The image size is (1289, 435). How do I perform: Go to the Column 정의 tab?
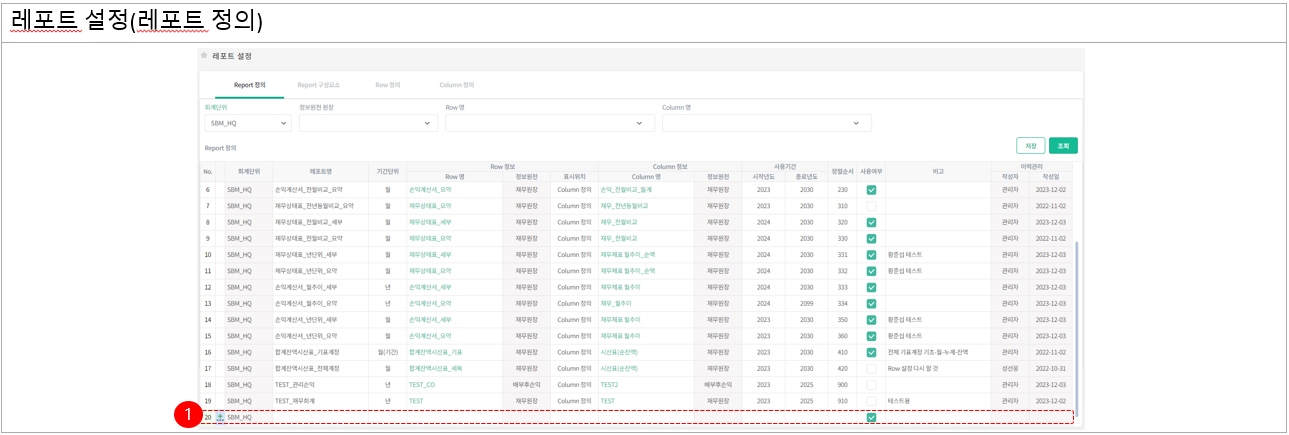tap(456, 85)
